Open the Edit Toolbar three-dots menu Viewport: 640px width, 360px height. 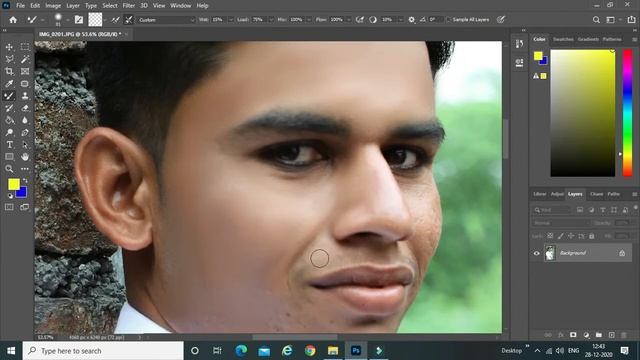point(25,169)
